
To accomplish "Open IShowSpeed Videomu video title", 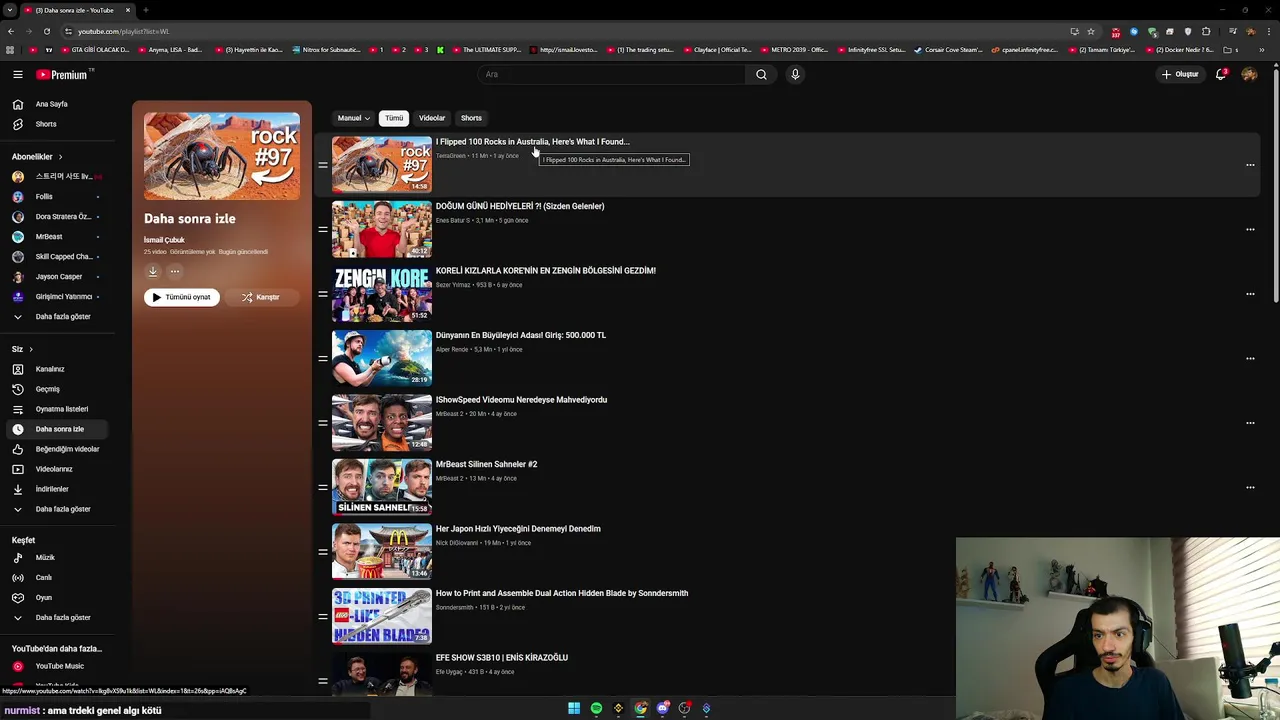I will coord(521,400).
